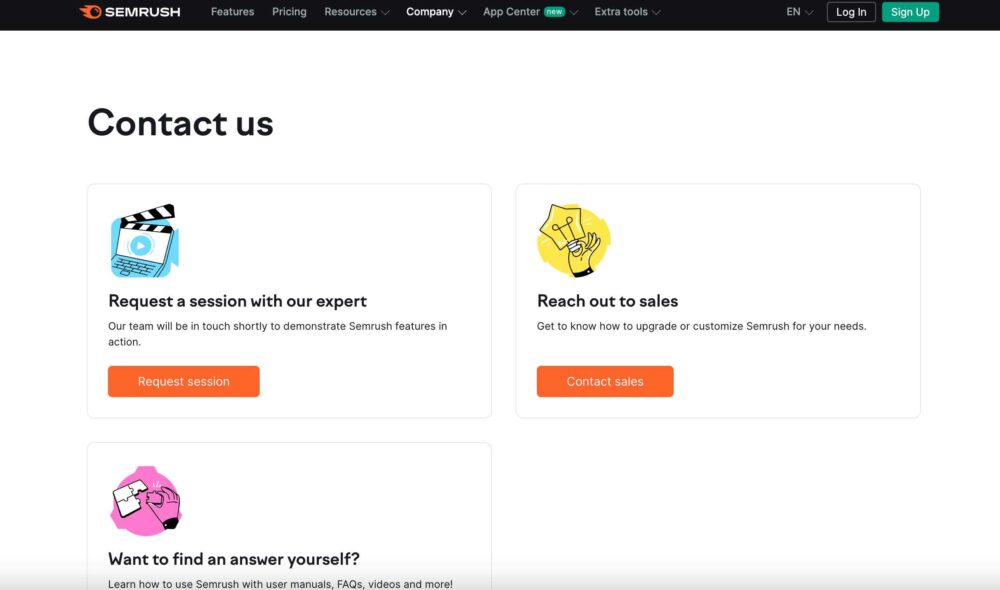Open the EN language selector
The width and height of the screenshot is (1000, 590).
799,12
